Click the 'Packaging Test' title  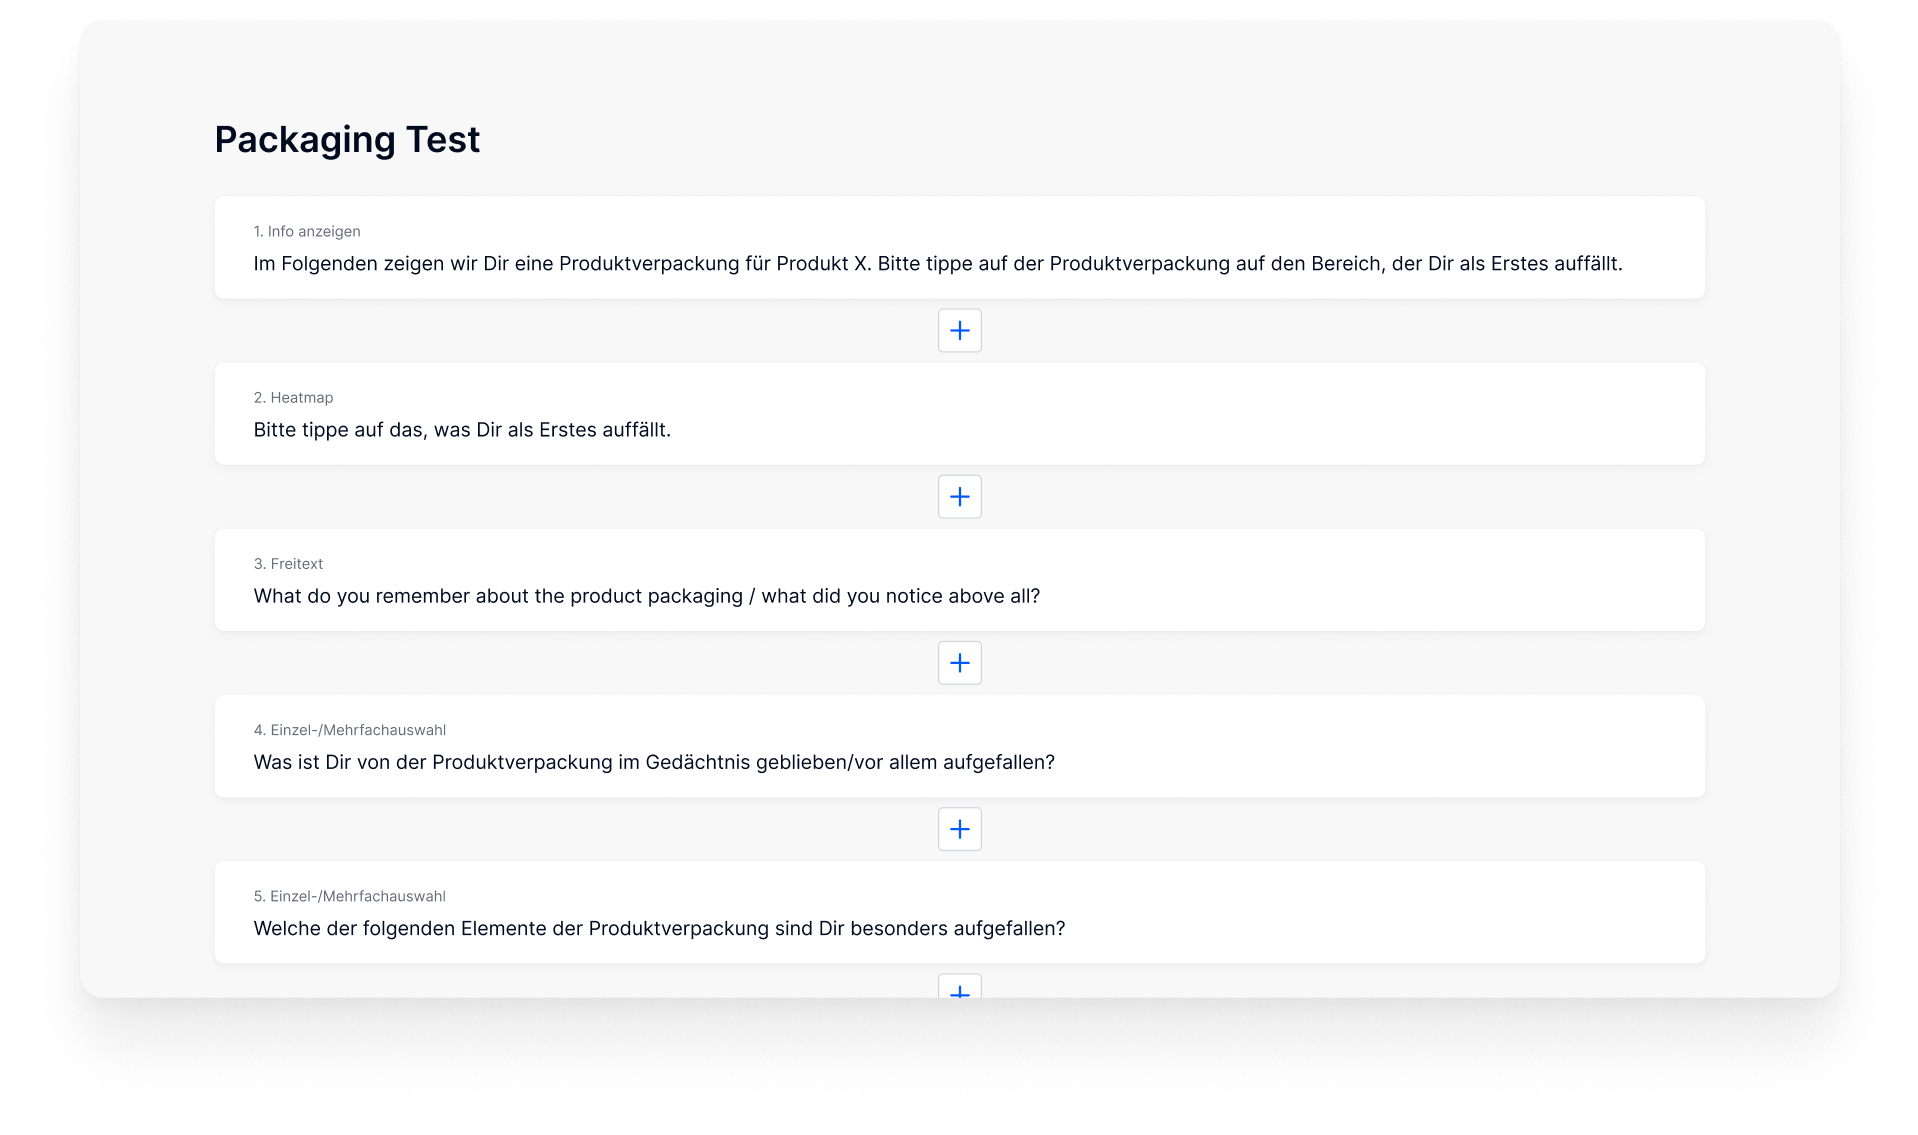click(347, 140)
